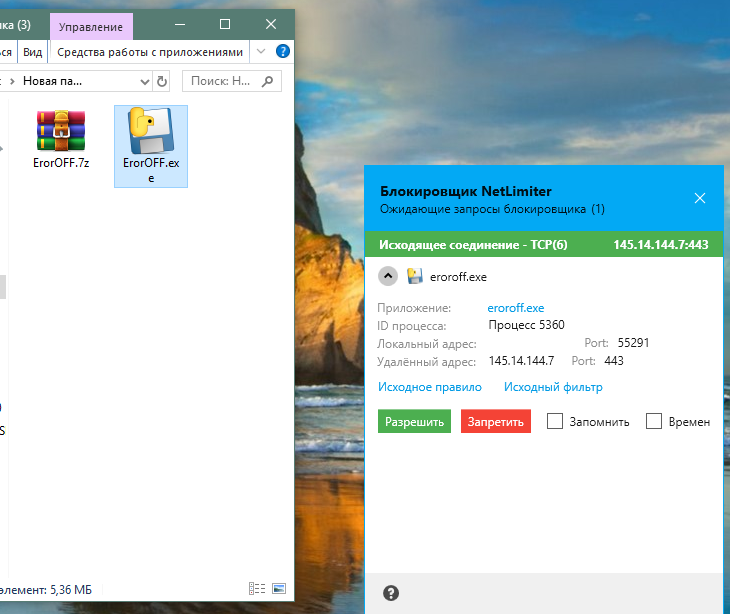Open NetLimiter help question mark icon
Screen dimensions: 730x614
(x=391, y=593)
